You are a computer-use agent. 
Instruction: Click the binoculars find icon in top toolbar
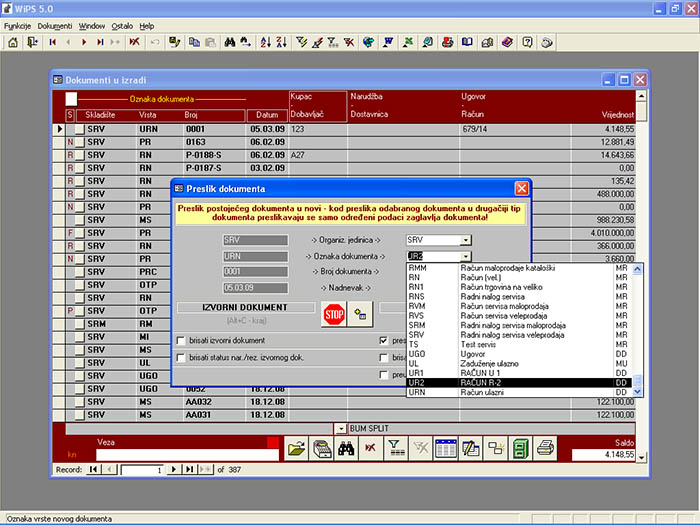[230, 42]
